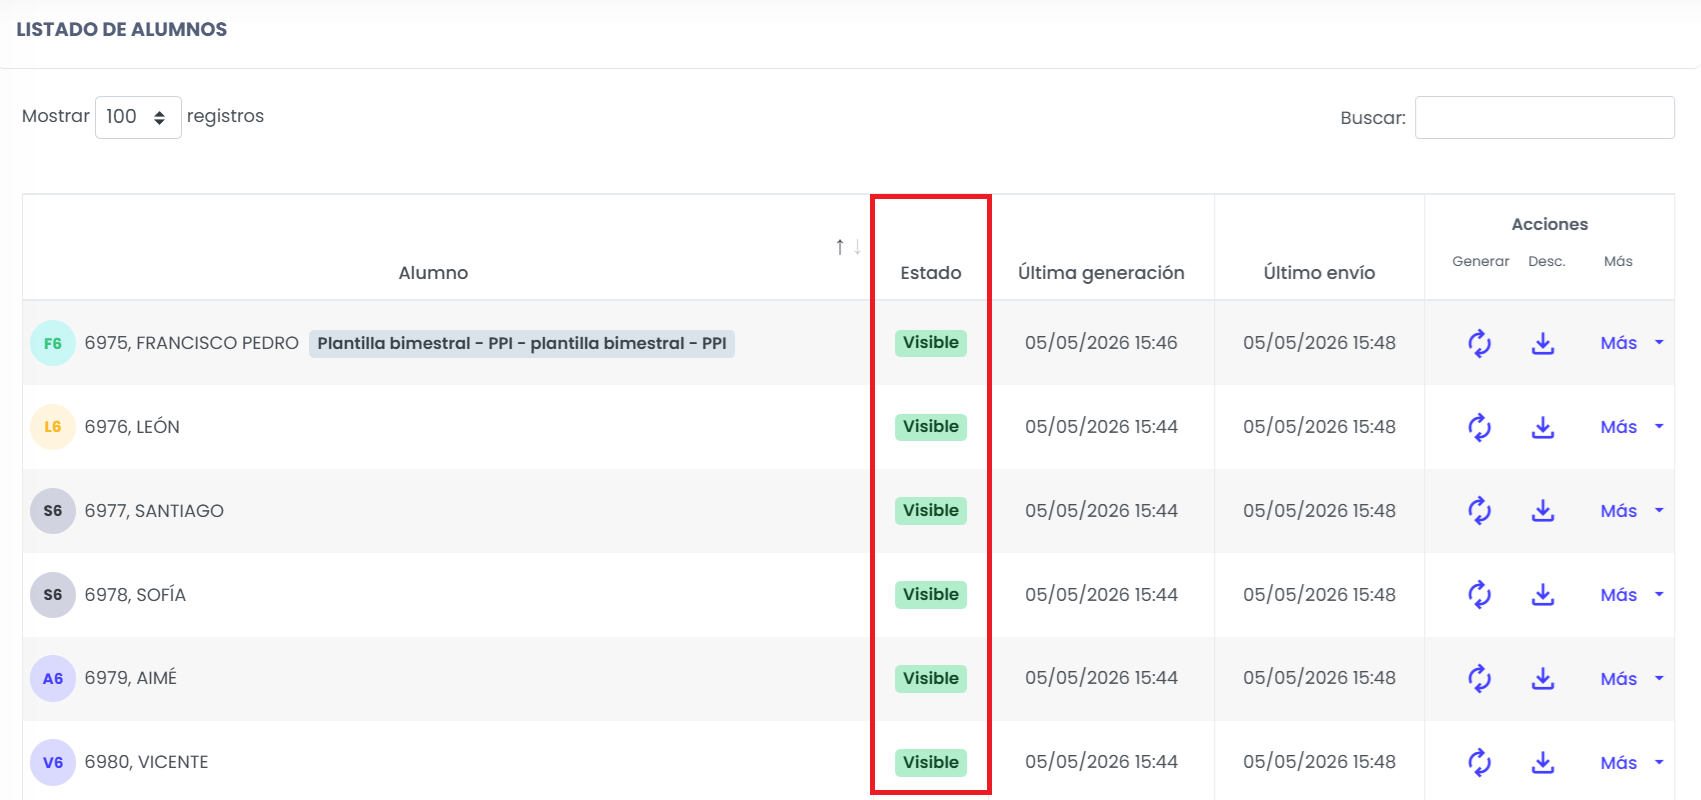The width and height of the screenshot is (1701, 800).
Task: Click Visible status badge for 6975, FRANCISCO PEDRO
Action: click(x=931, y=343)
